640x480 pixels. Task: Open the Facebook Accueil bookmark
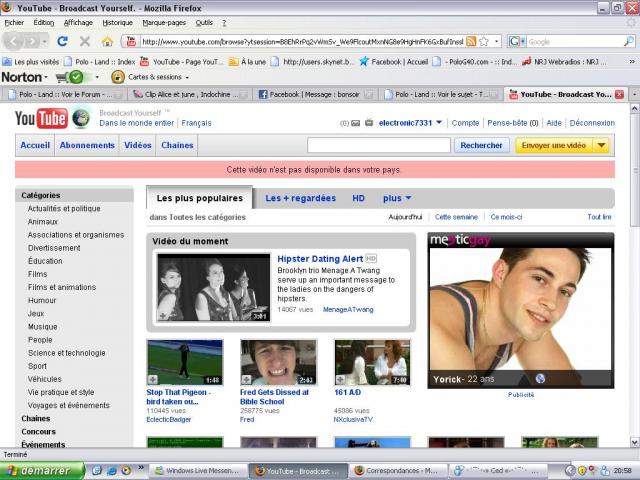(394, 62)
